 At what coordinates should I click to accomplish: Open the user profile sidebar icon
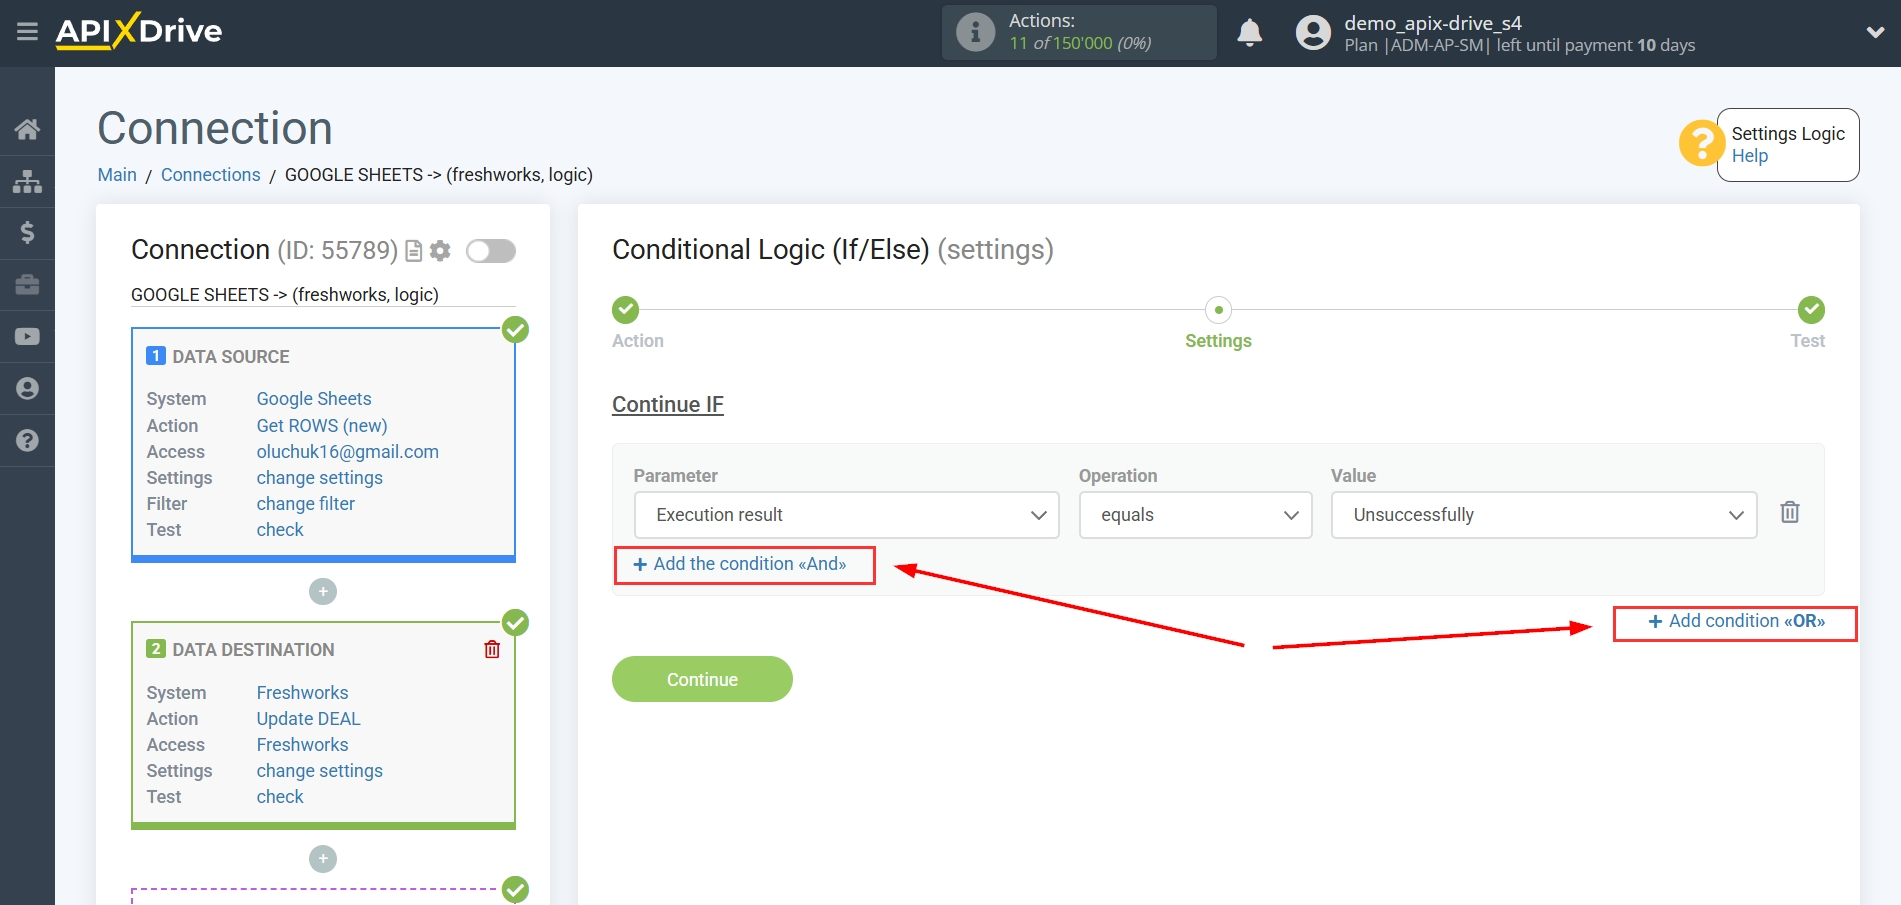pyautogui.click(x=27, y=389)
